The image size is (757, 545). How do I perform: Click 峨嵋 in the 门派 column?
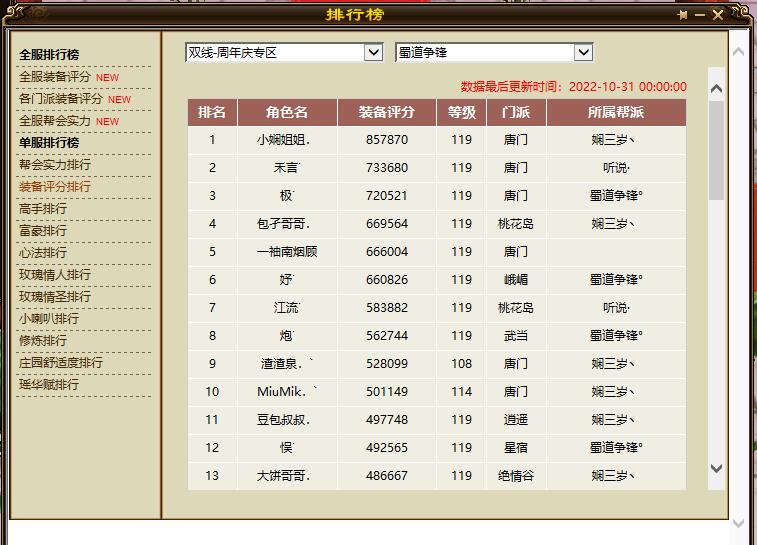point(516,280)
